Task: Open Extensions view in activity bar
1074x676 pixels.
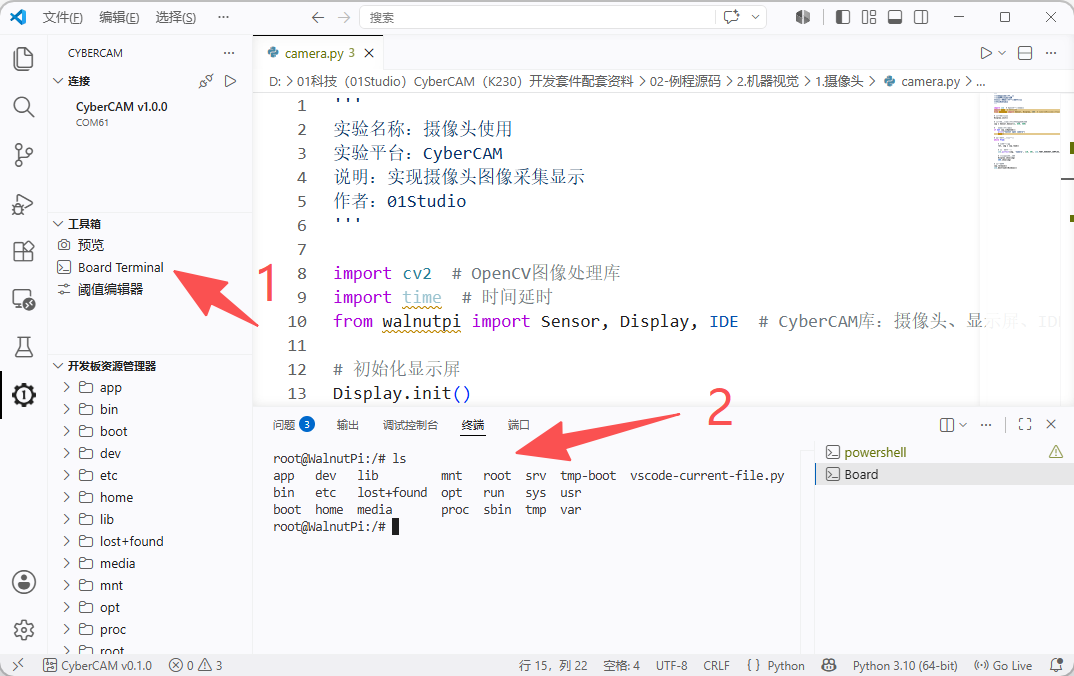Action: [23, 251]
